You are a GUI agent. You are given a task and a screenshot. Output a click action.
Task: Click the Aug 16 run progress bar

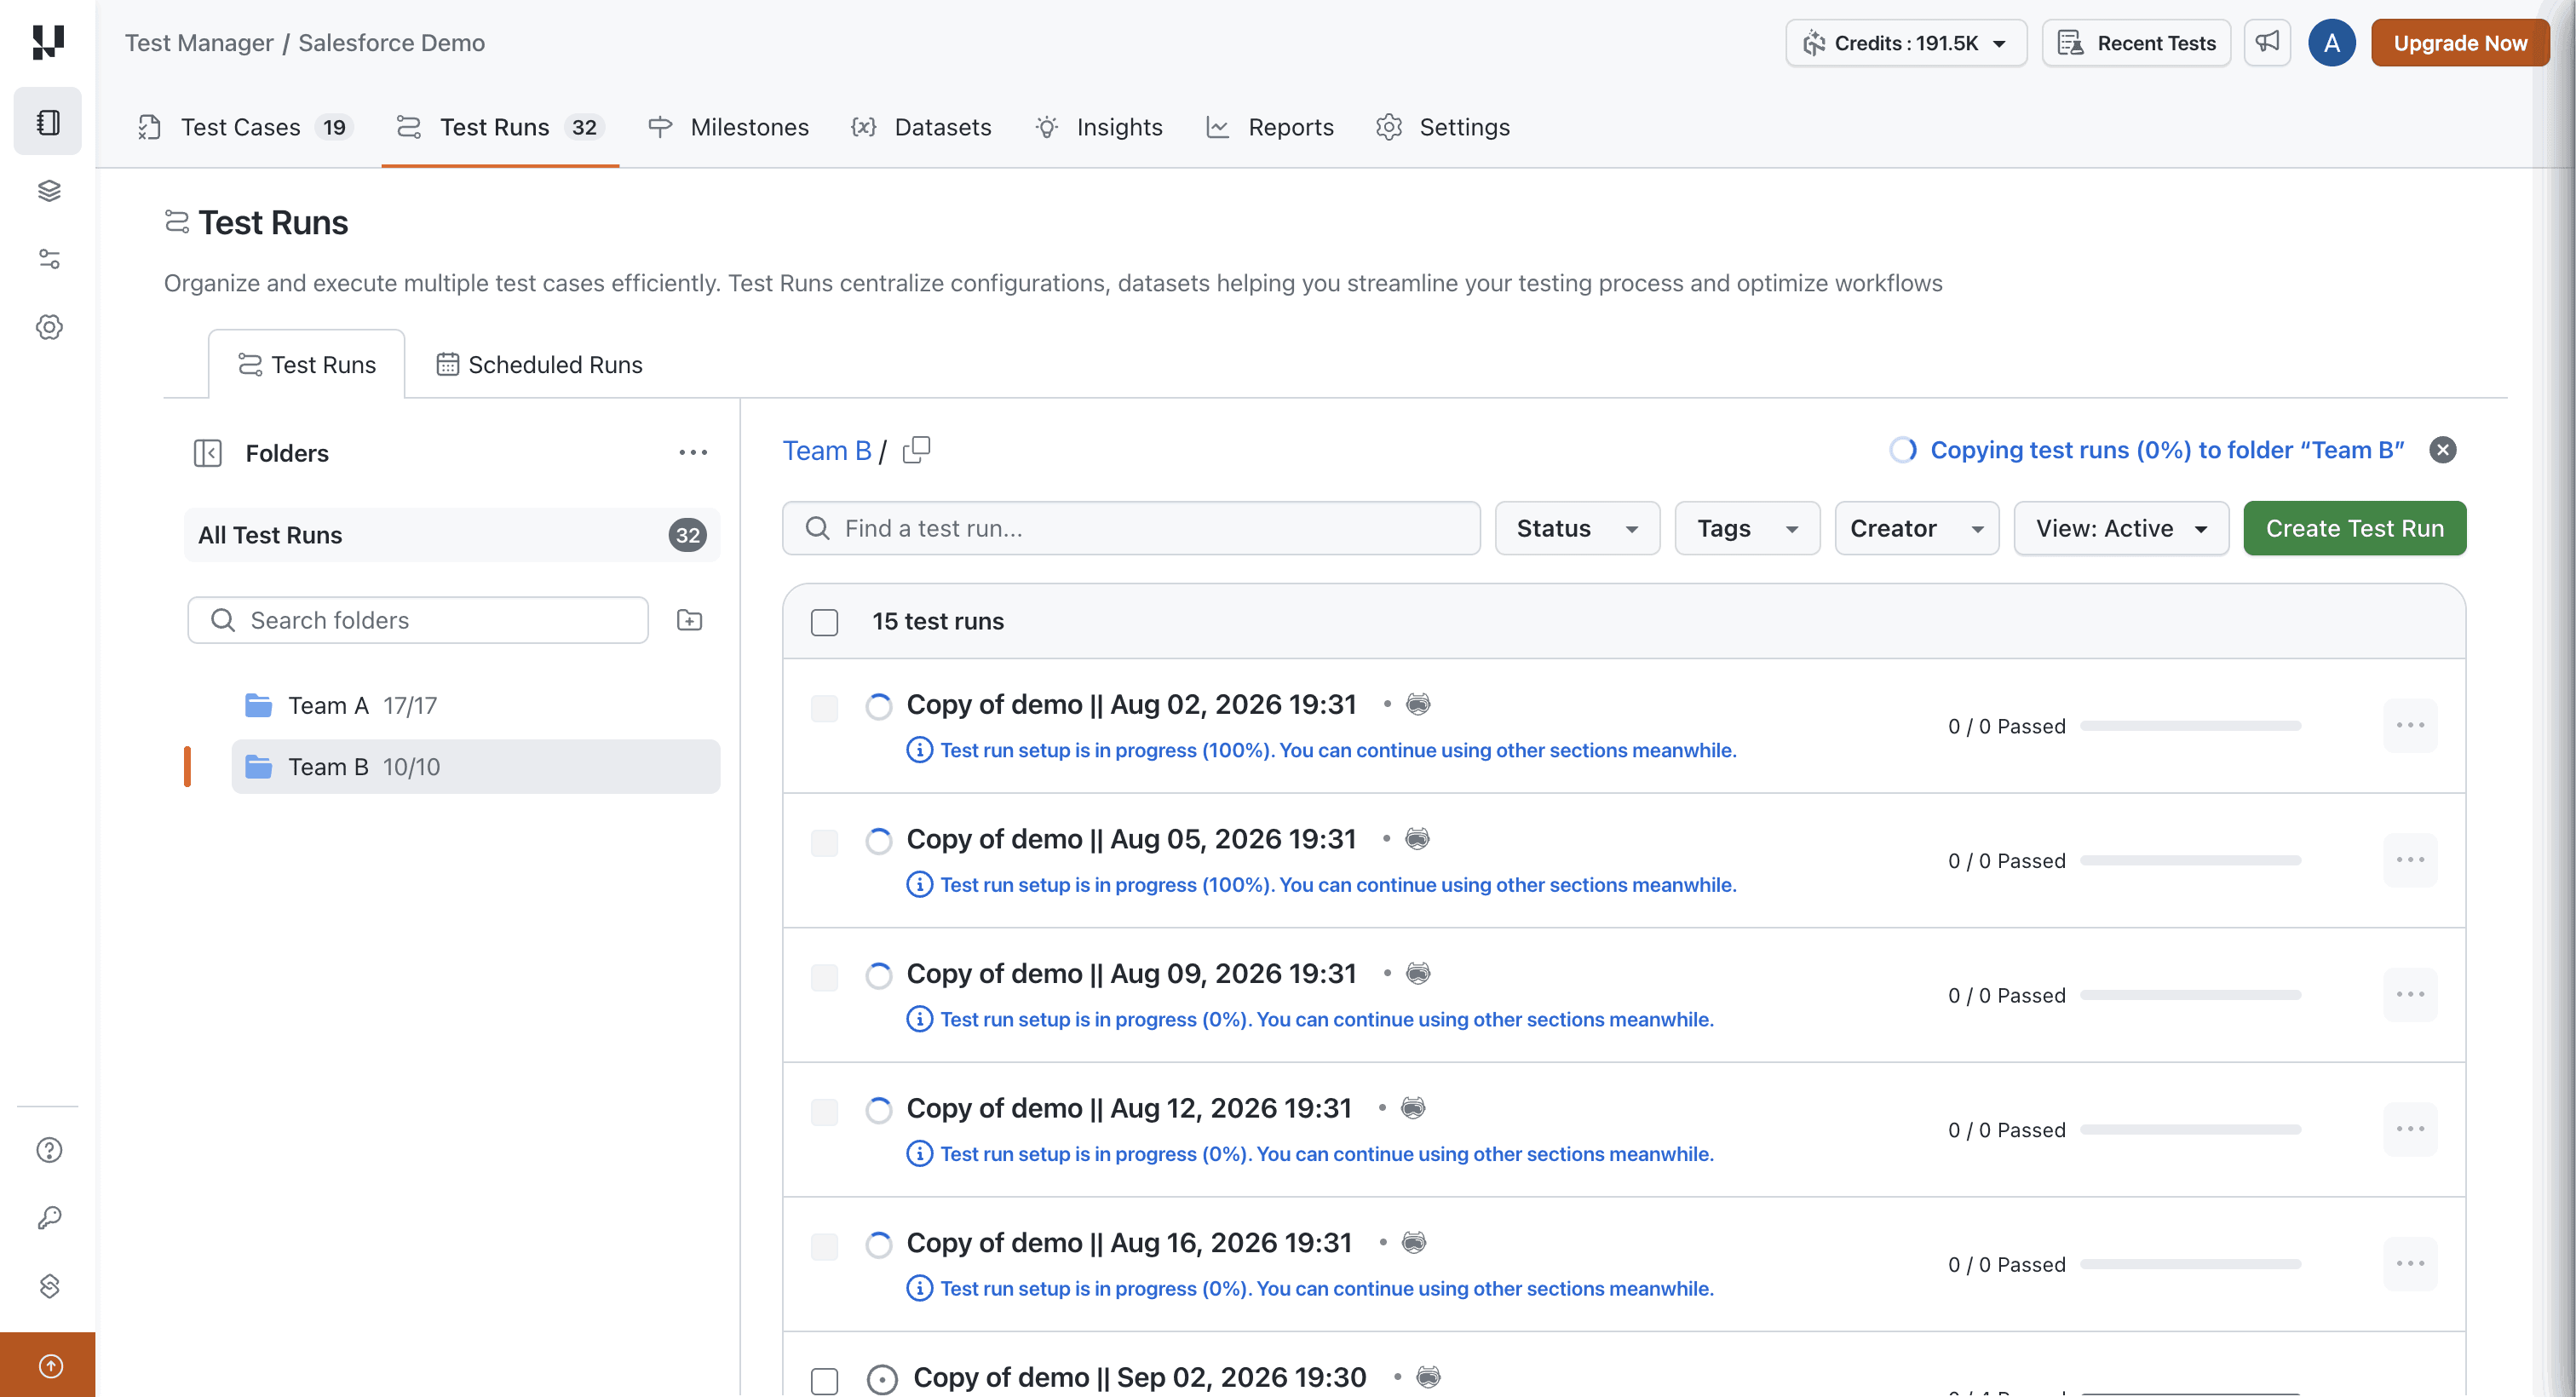click(2190, 1264)
